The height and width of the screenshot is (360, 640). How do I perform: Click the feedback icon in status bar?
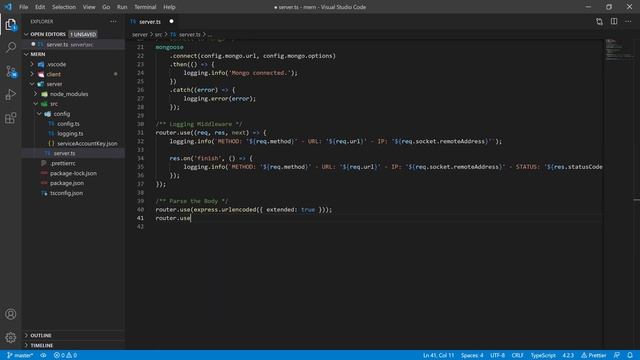[617, 355]
